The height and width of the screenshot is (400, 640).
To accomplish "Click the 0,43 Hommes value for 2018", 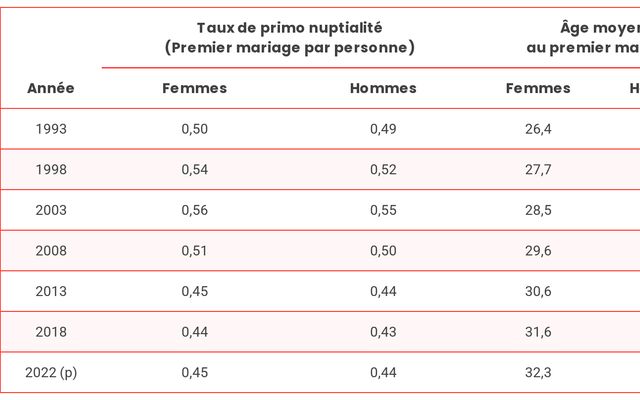I will click(383, 332).
